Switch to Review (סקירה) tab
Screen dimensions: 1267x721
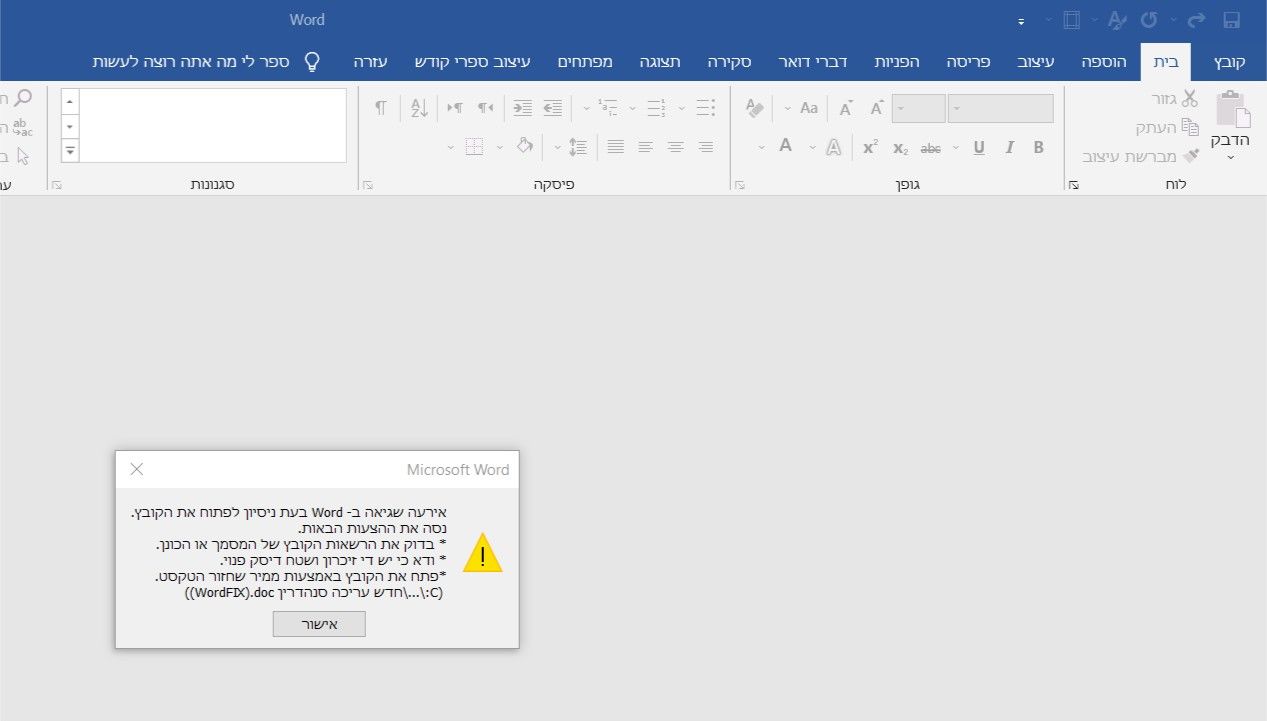coord(730,61)
